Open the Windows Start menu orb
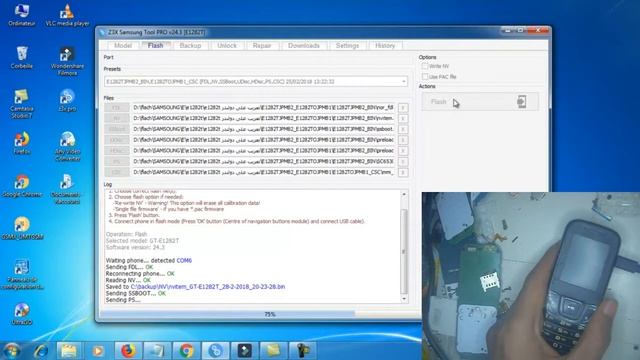The height and width of the screenshot is (360, 640). (x=12, y=351)
